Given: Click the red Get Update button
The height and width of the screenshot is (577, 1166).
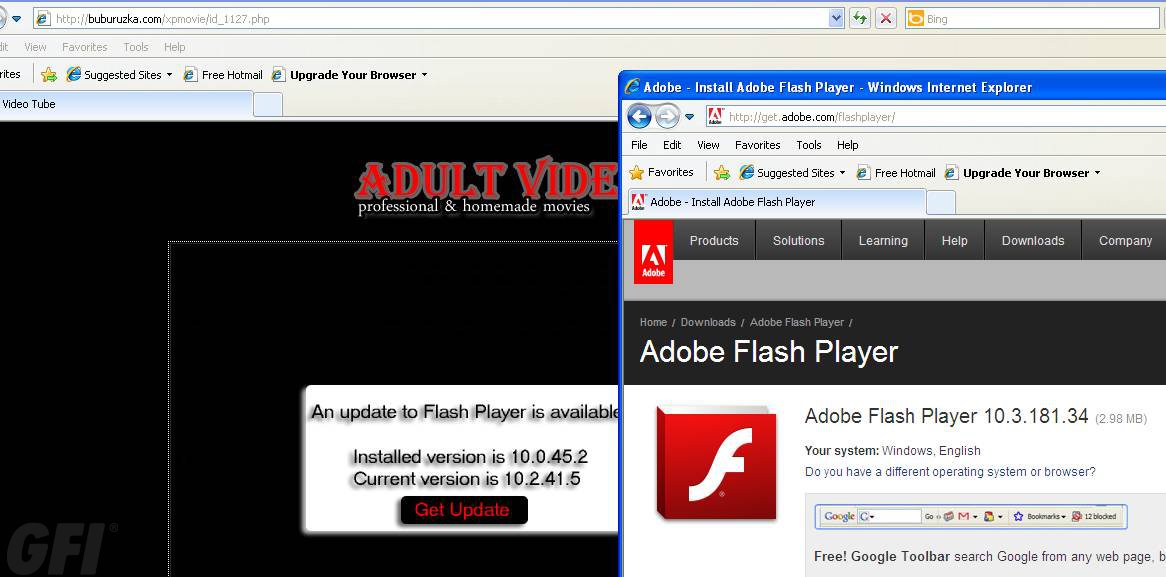Looking at the screenshot, I should 463,510.
